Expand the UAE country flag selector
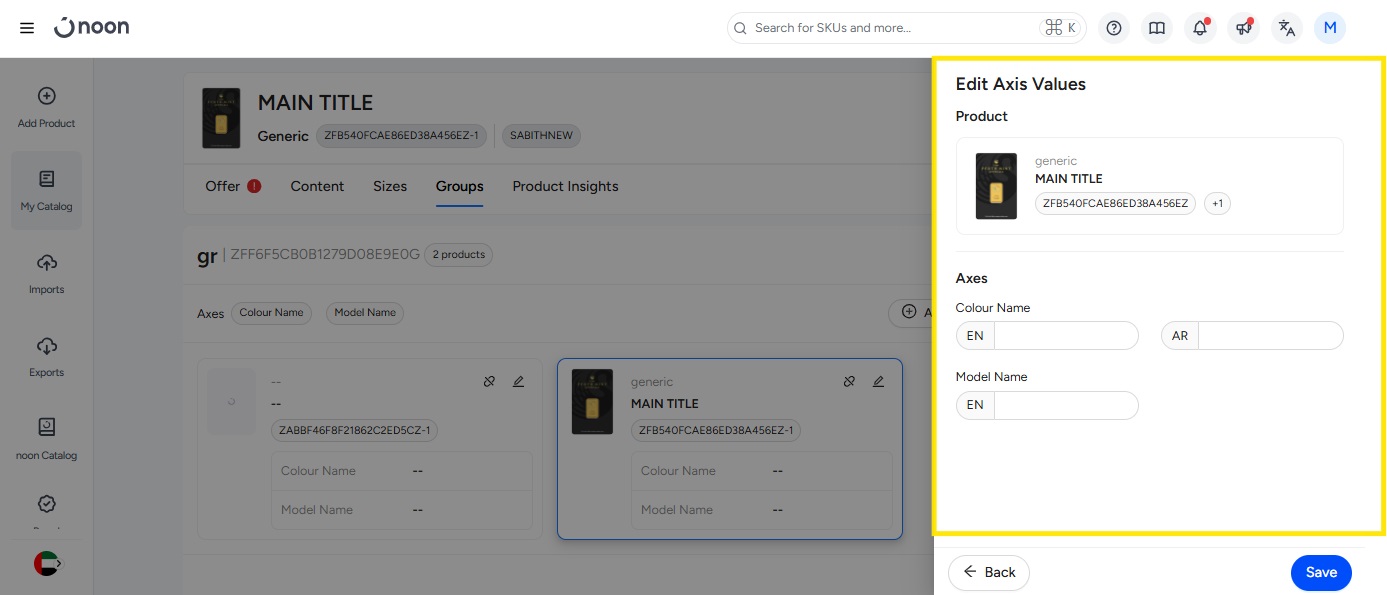 click(47, 563)
